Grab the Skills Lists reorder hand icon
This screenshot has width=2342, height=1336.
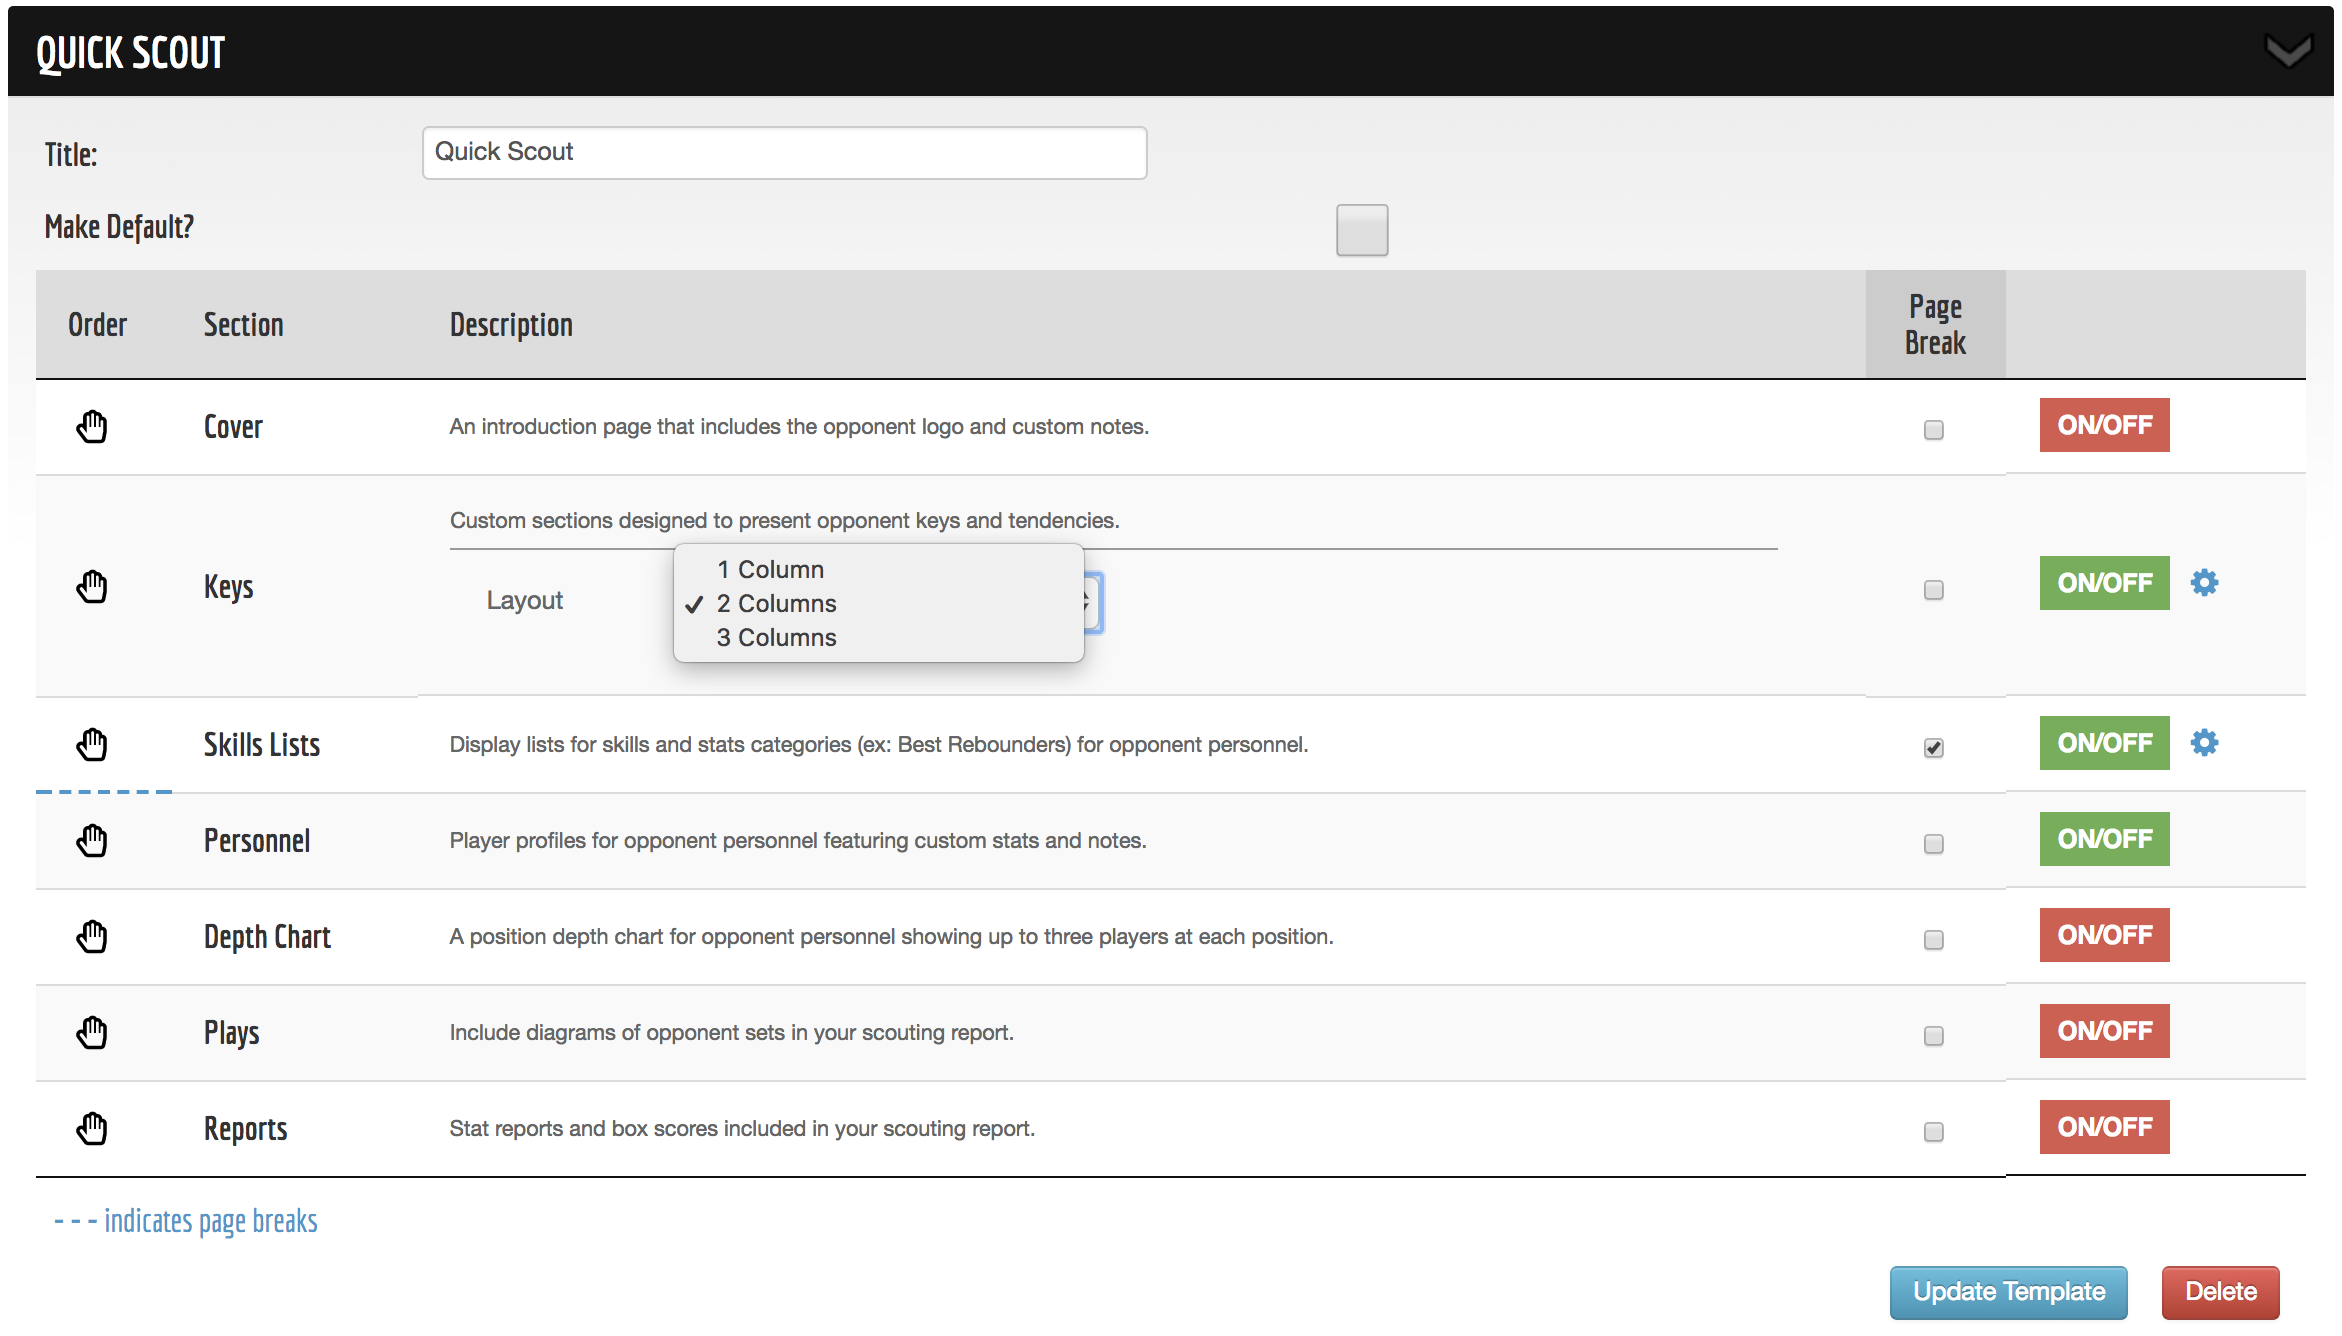point(92,745)
